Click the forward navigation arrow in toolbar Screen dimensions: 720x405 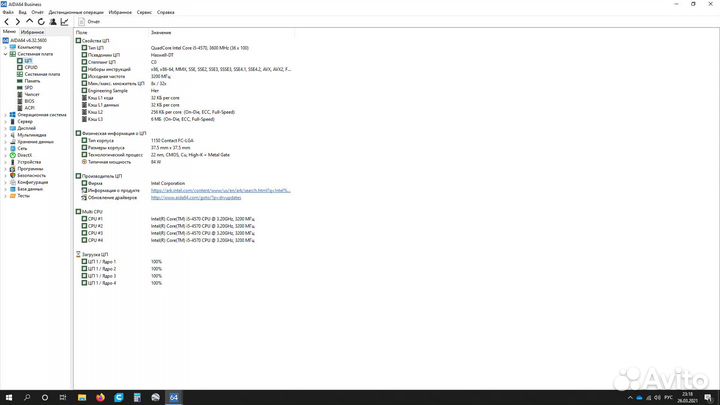point(17,21)
